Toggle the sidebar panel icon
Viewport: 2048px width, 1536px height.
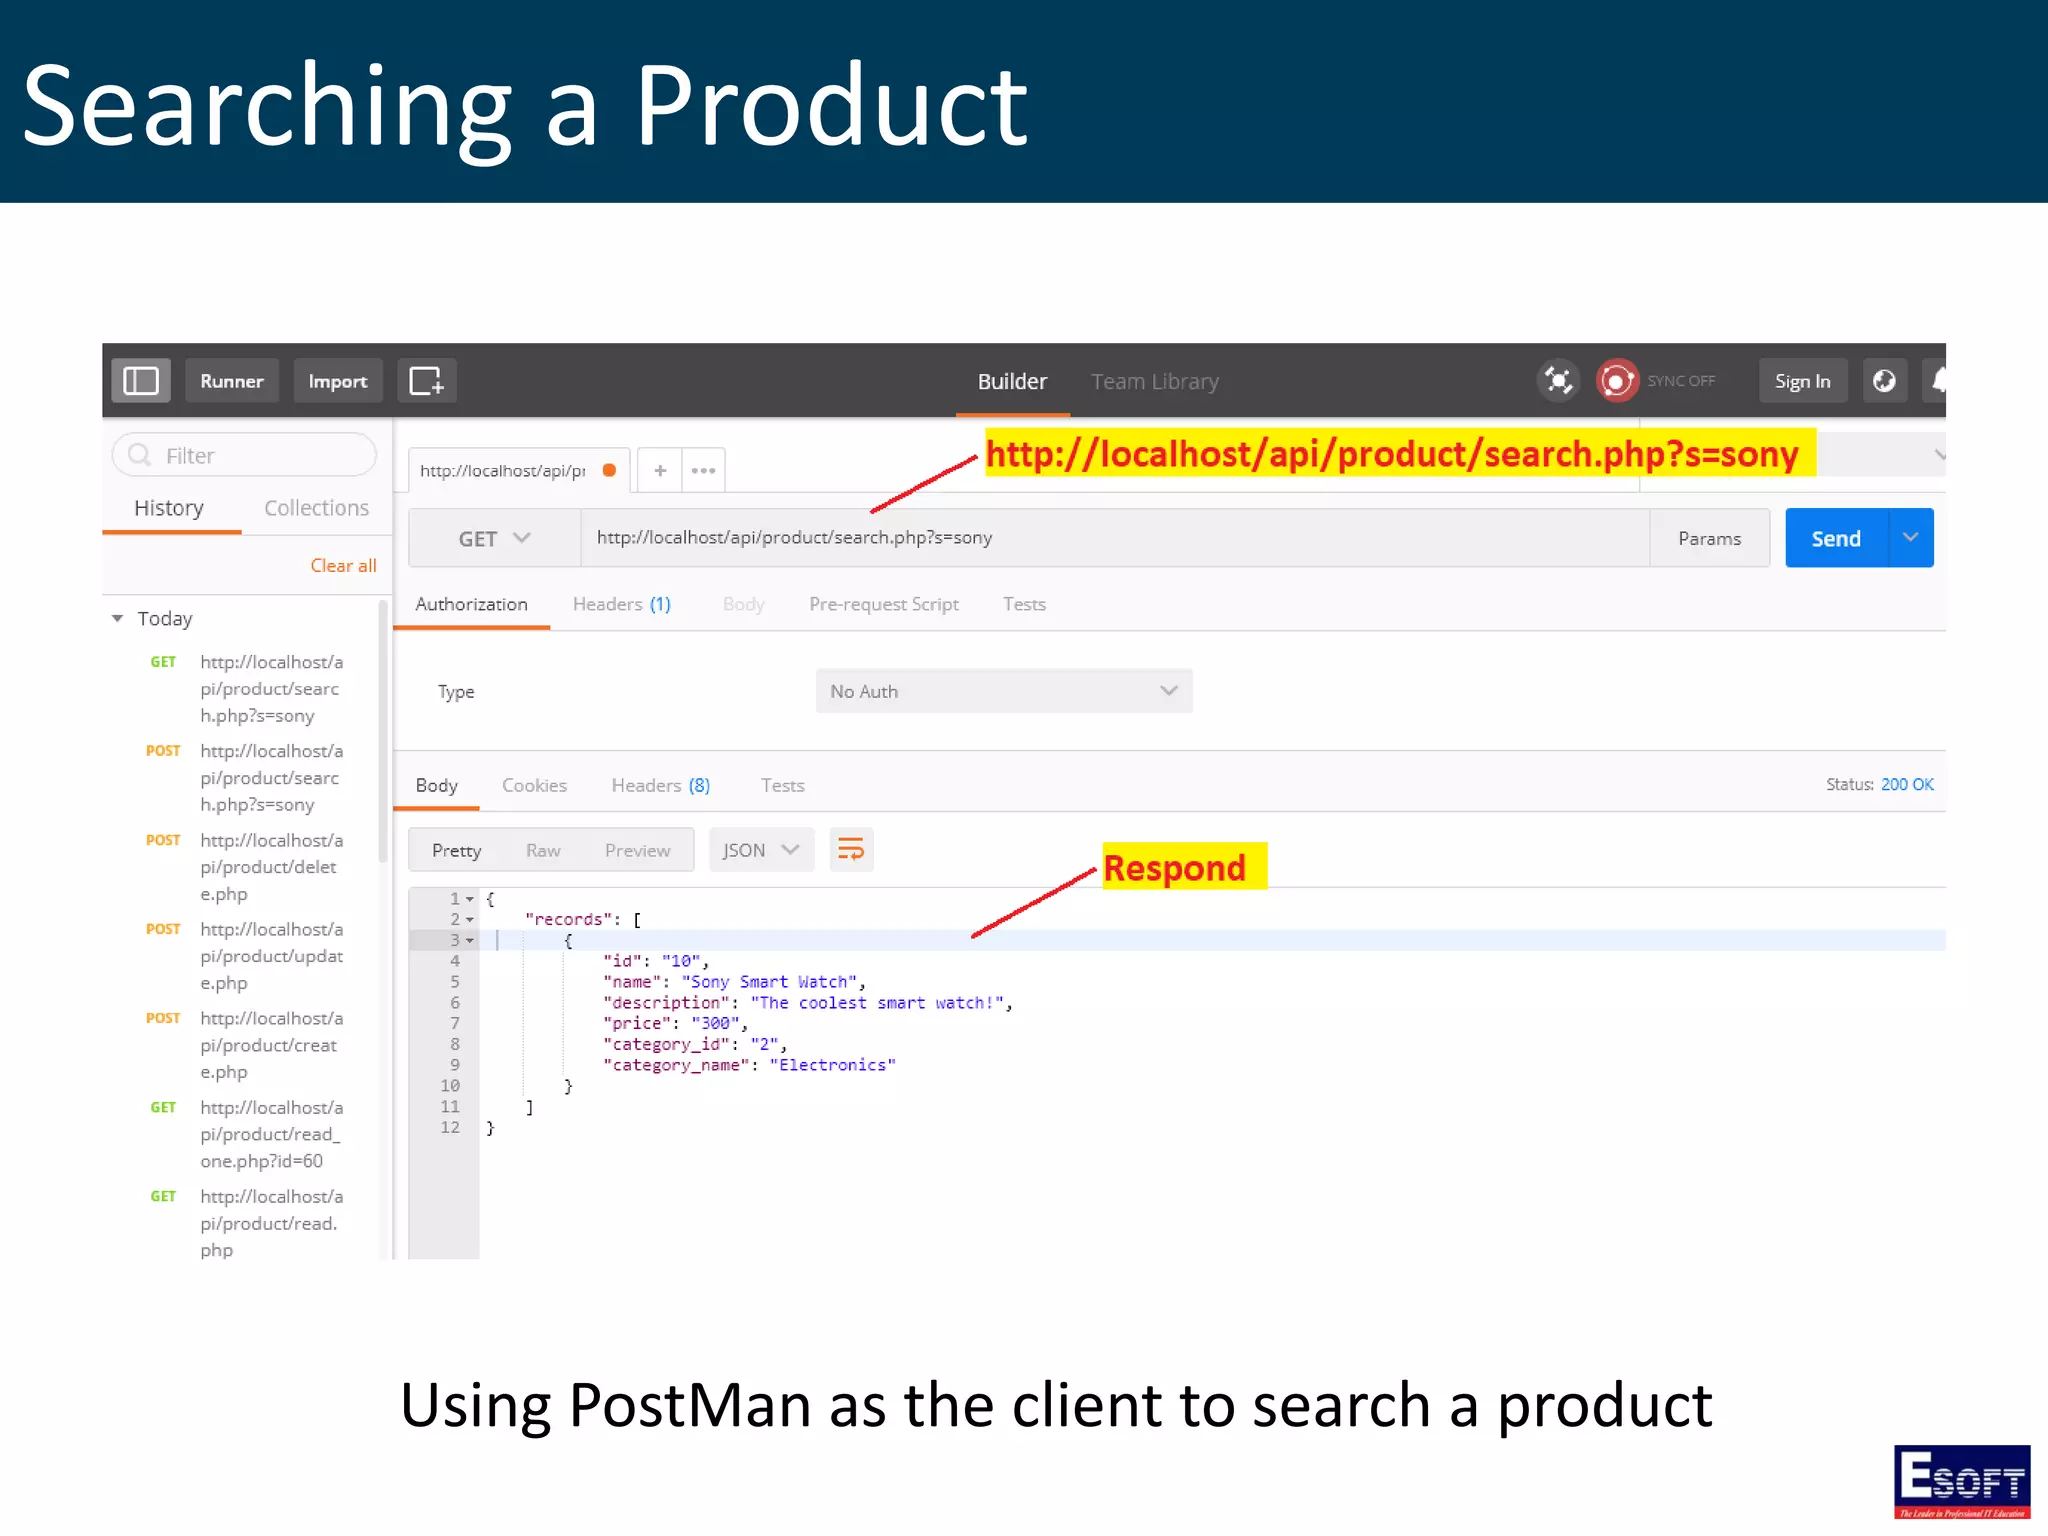(141, 381)
